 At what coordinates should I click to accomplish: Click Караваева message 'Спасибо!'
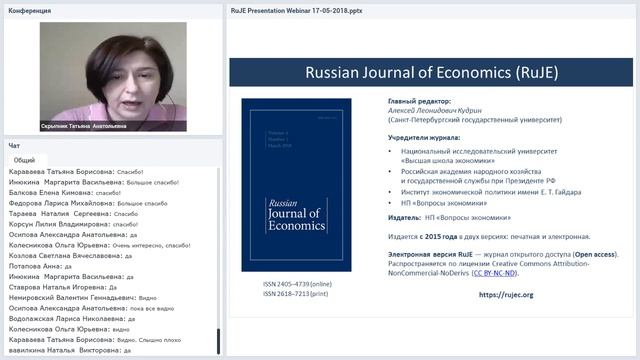(76, 172)
